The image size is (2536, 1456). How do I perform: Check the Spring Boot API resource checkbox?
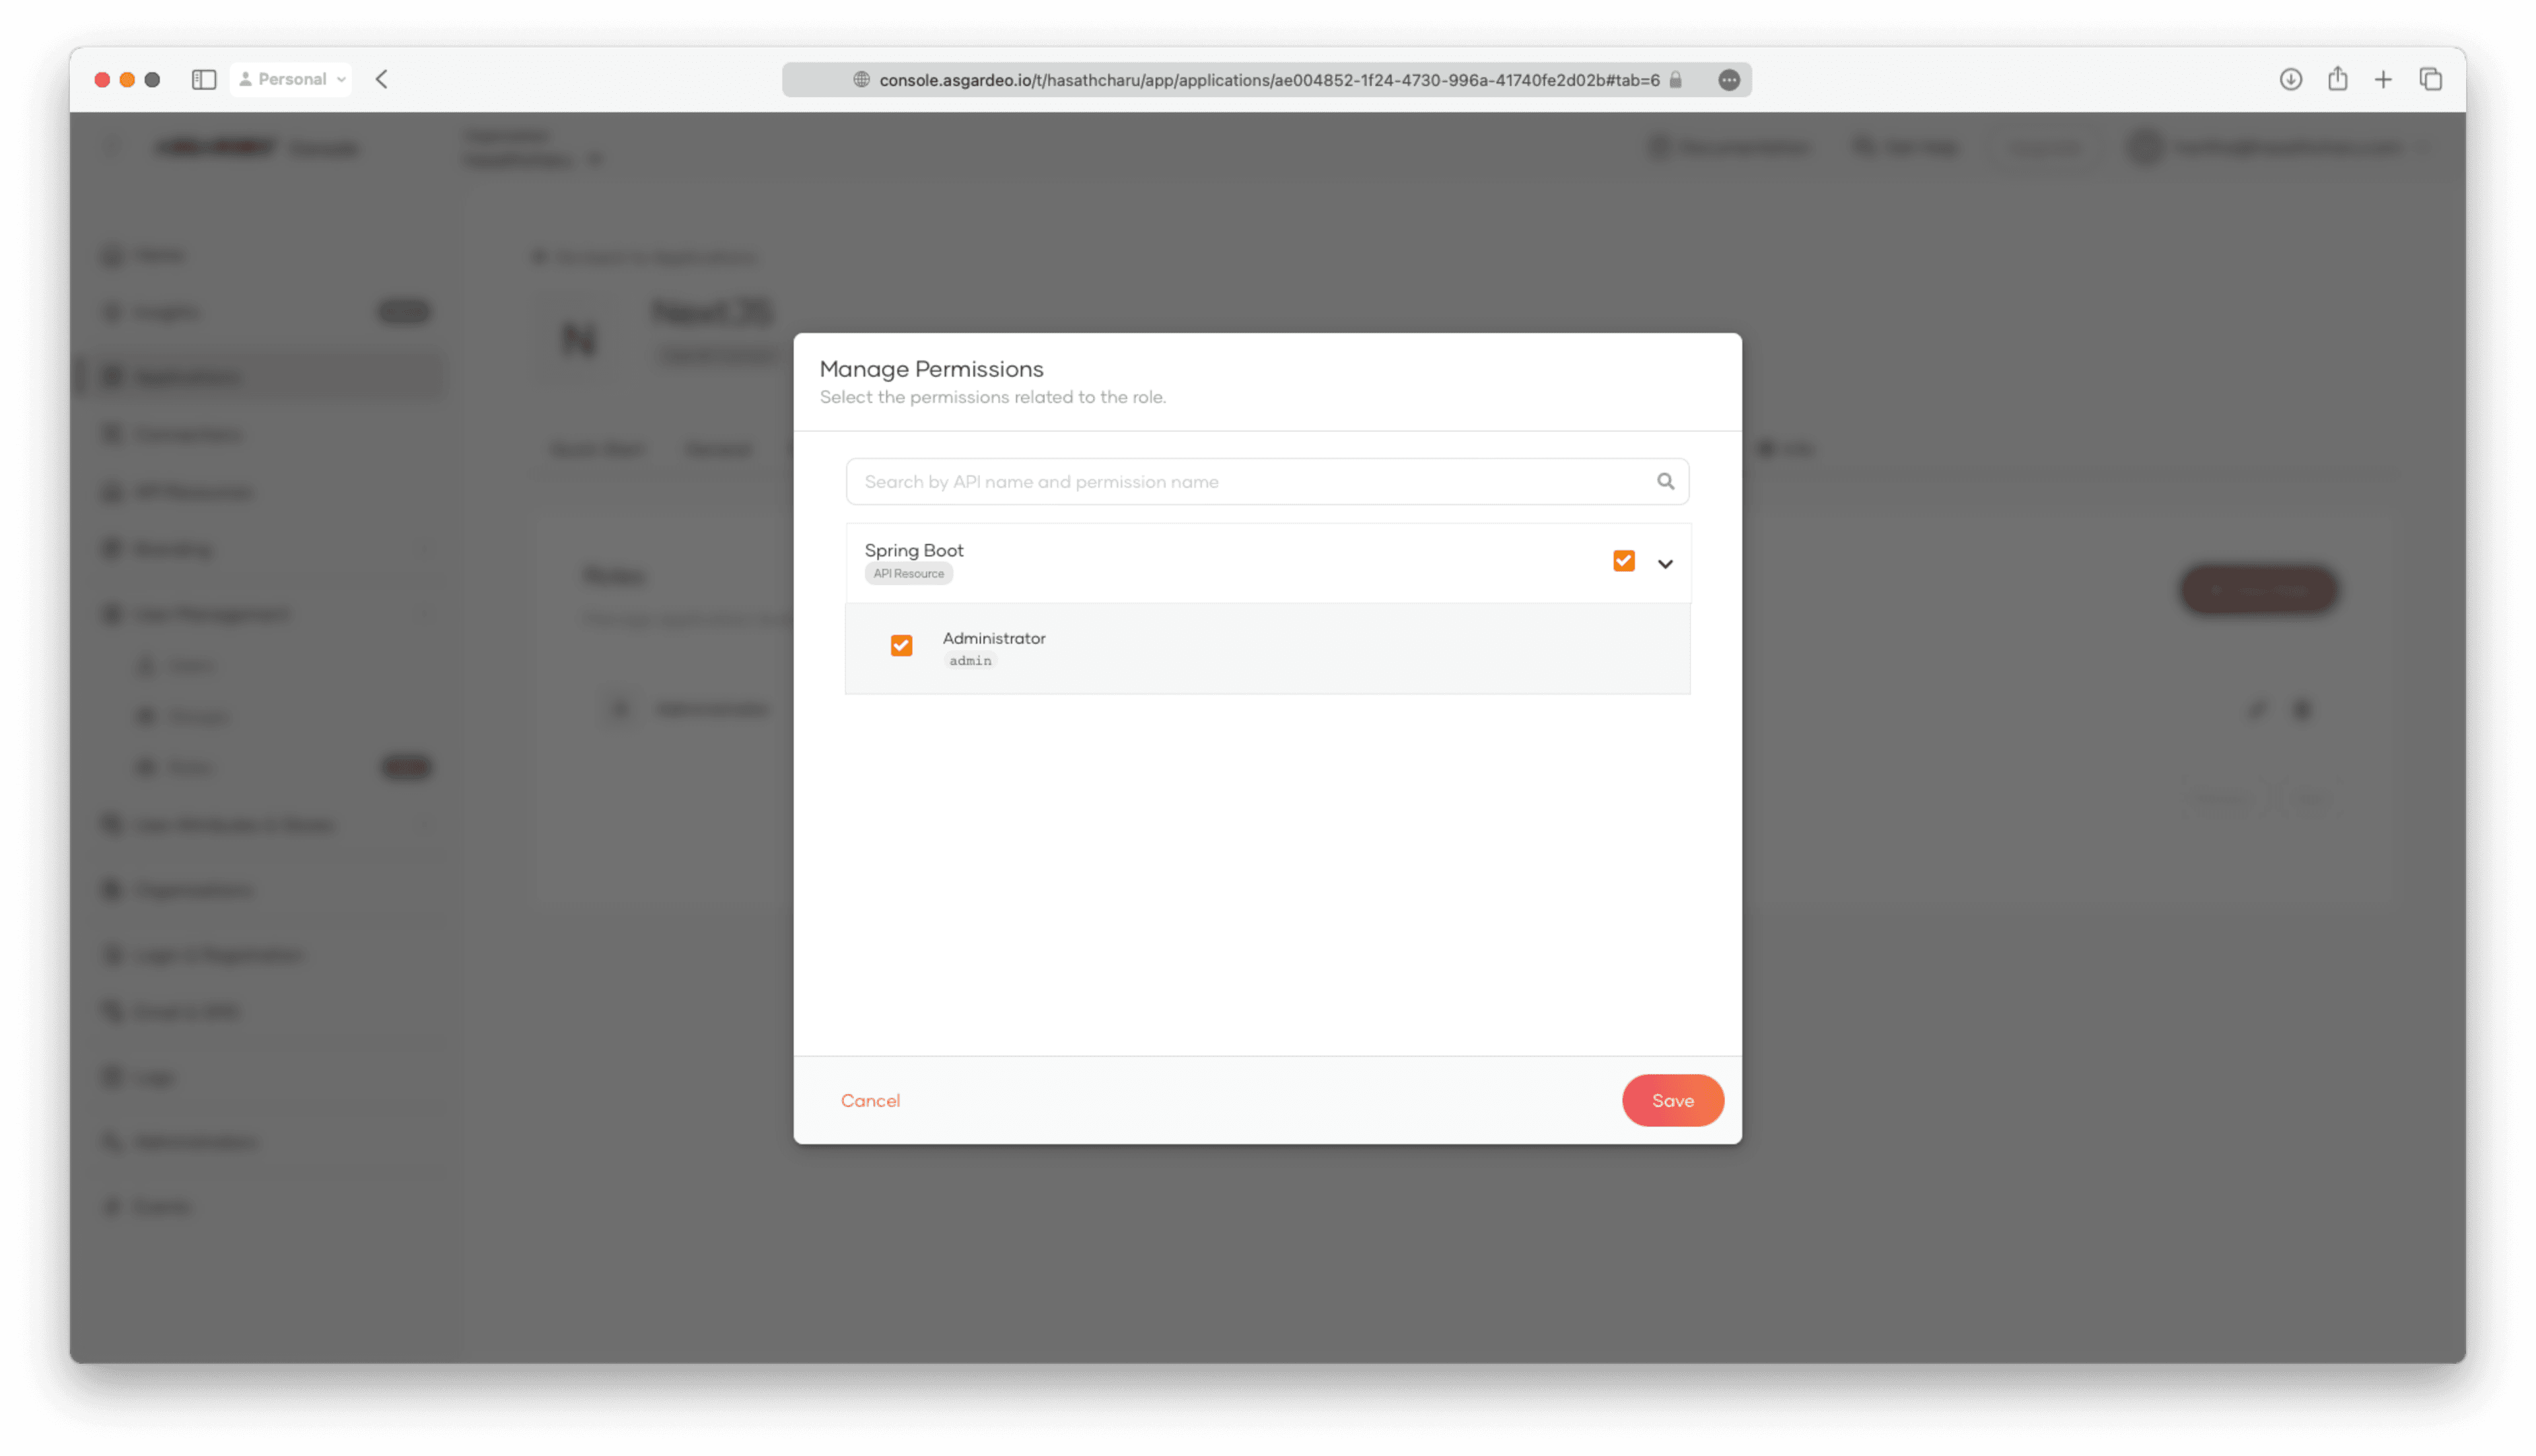pyautogui.click(x=1623, y=561)
